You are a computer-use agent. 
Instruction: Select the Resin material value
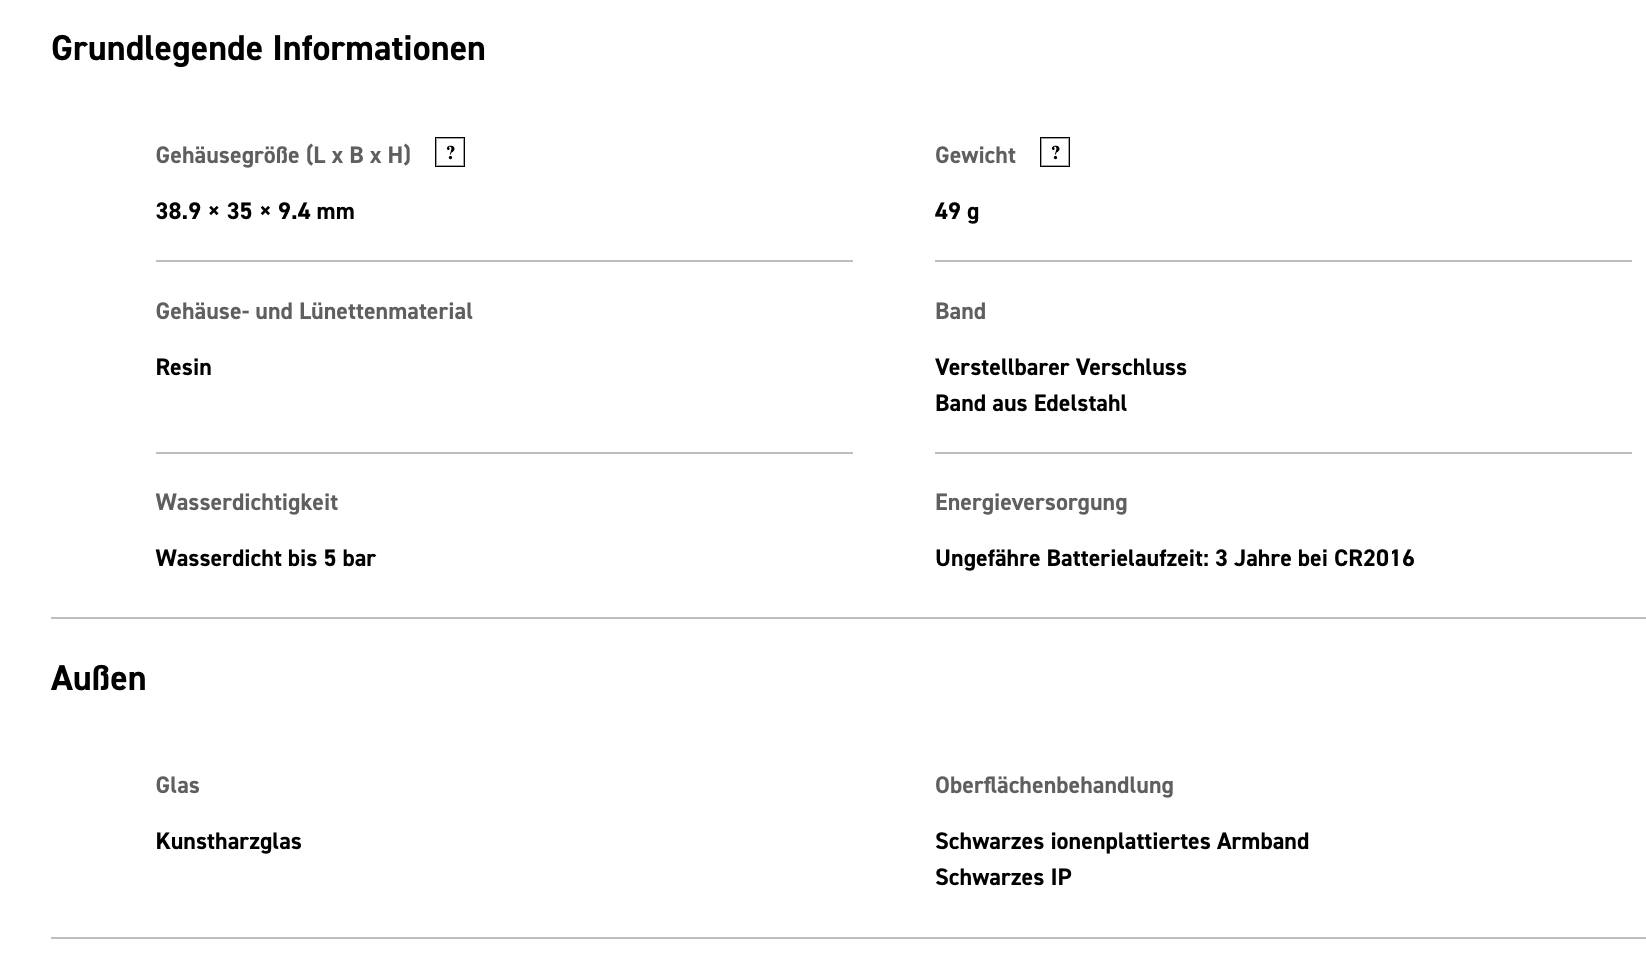pos(184,367)
